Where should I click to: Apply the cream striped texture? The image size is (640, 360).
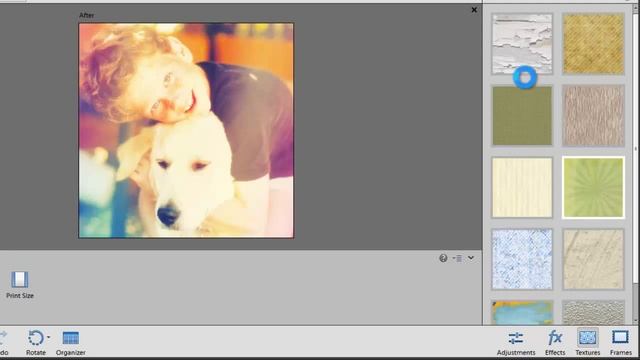point(522,187)
